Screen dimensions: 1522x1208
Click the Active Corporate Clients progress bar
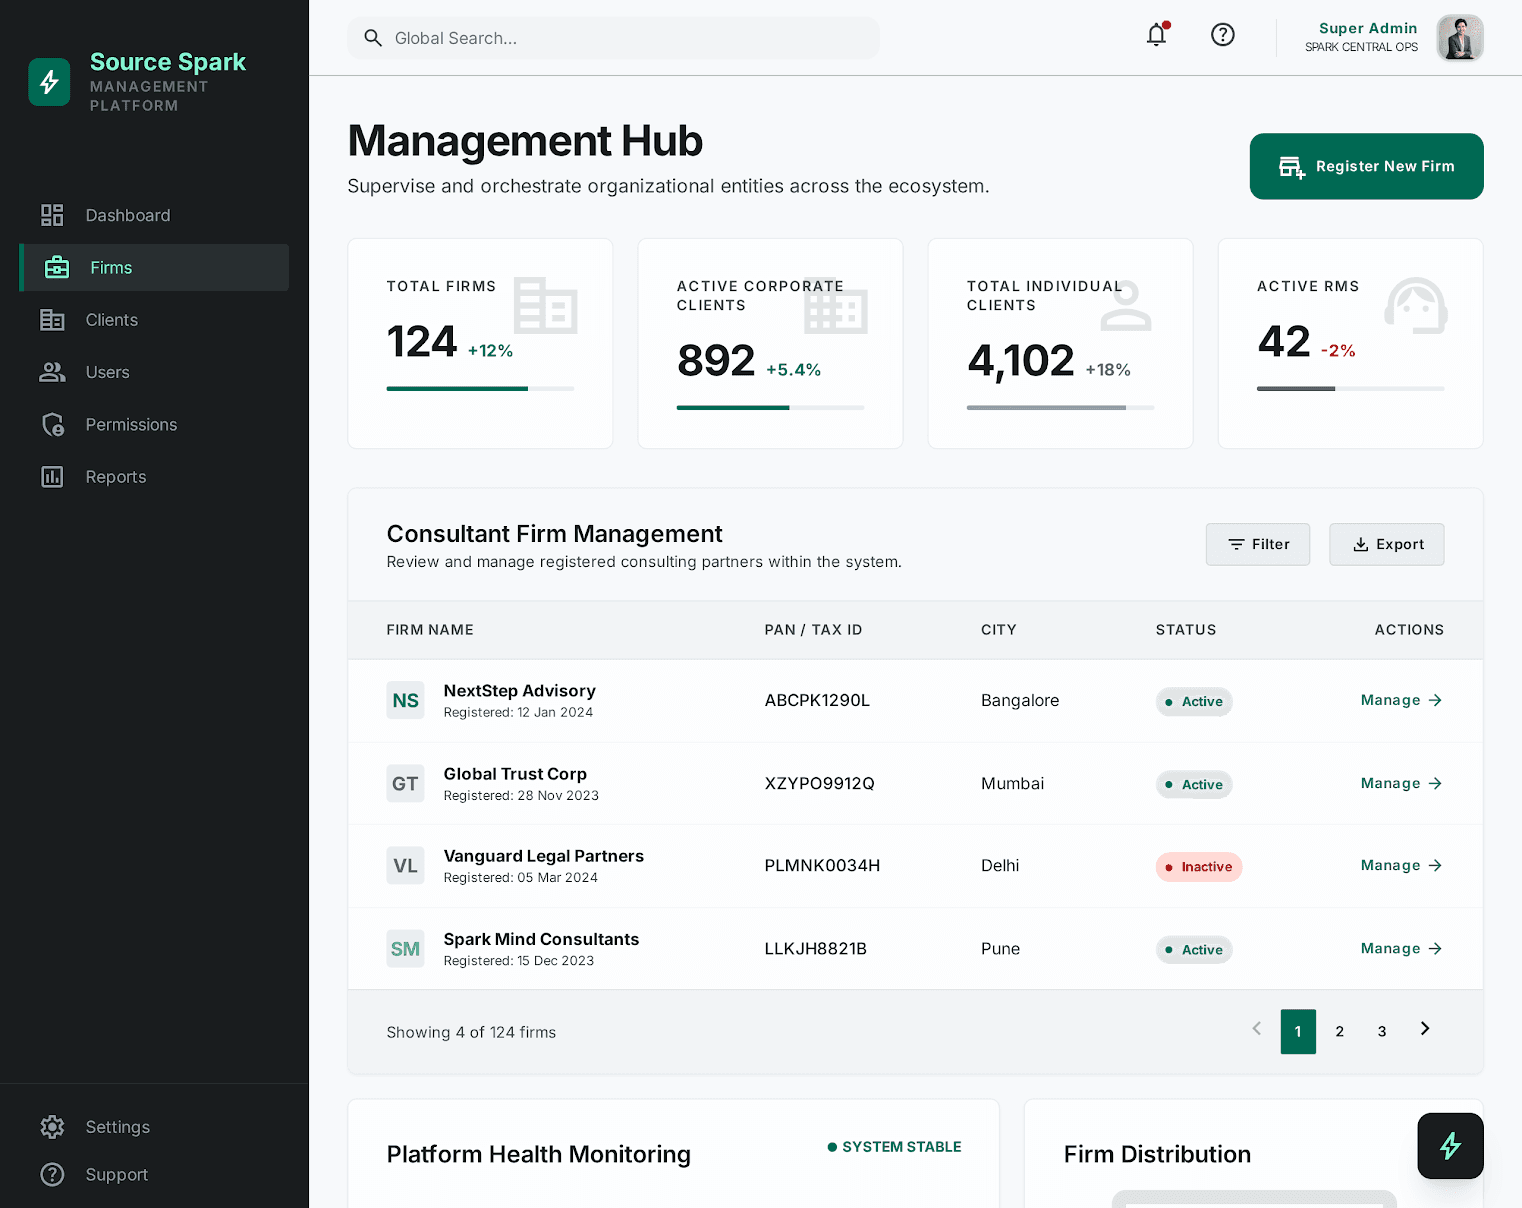pyautogui.click(x=770, y=407)
